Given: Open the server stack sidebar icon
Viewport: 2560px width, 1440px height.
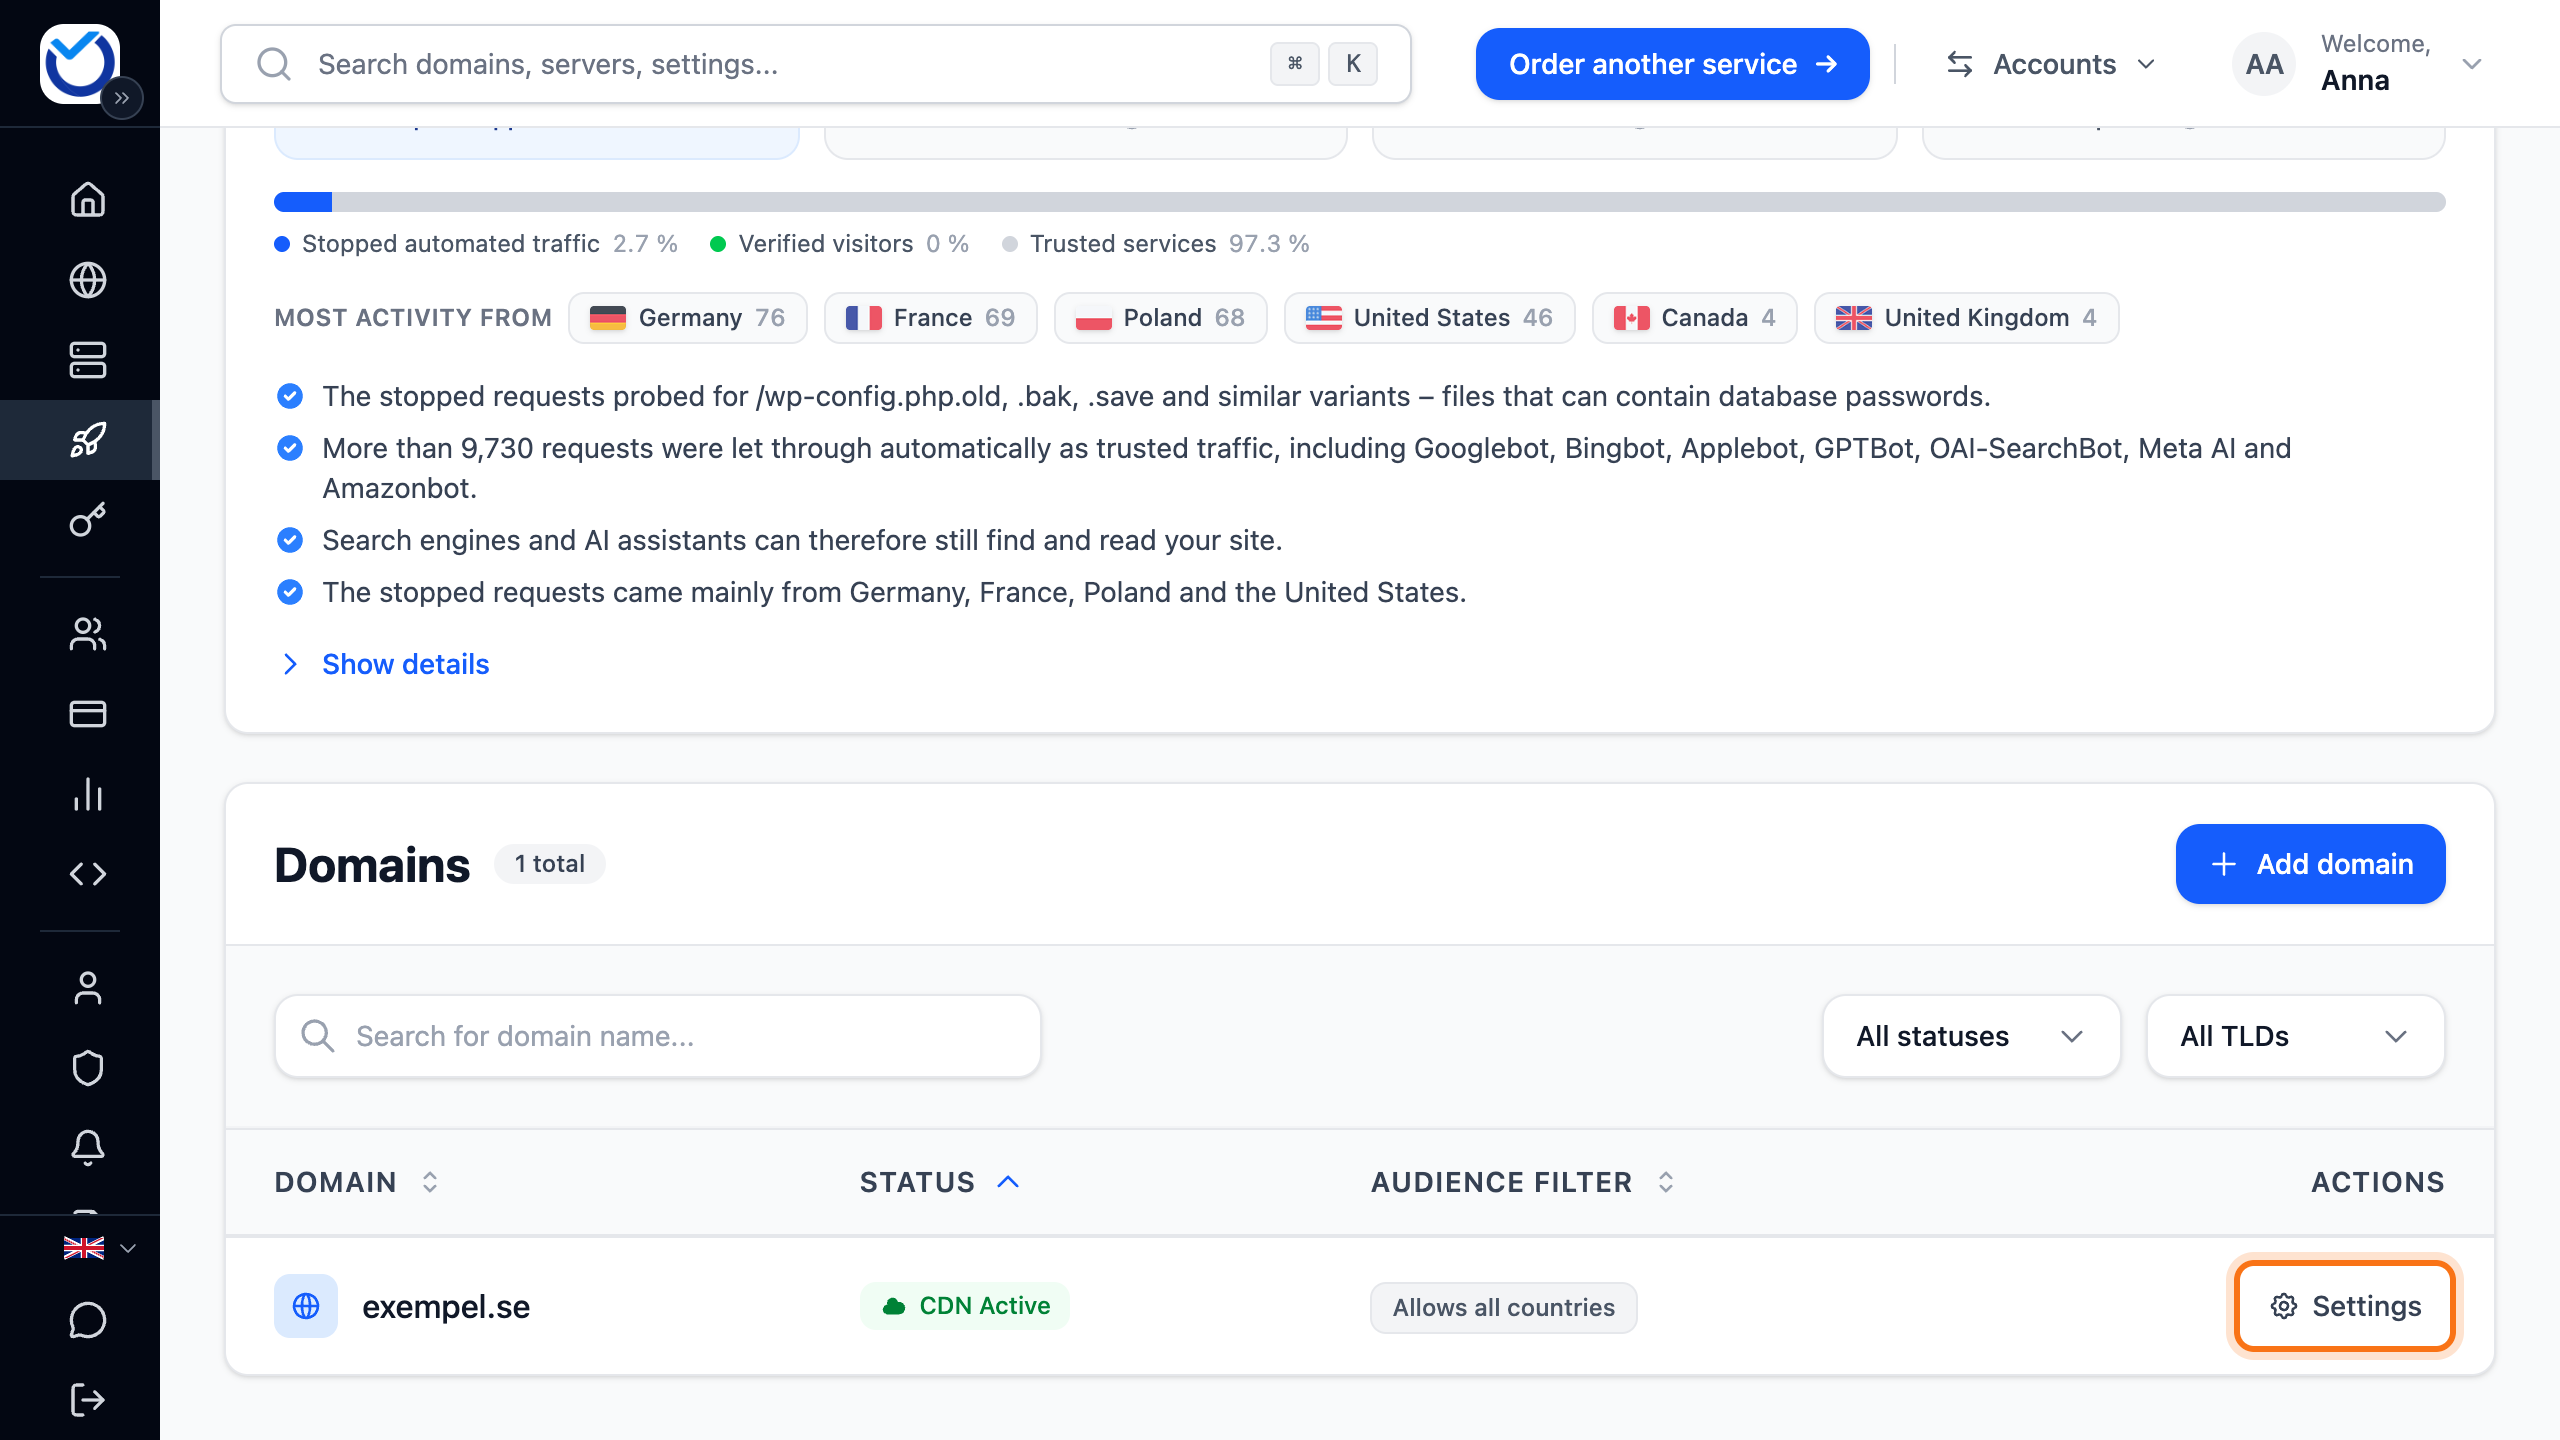Looking at the screenshot, I should [x=88, y=360].
